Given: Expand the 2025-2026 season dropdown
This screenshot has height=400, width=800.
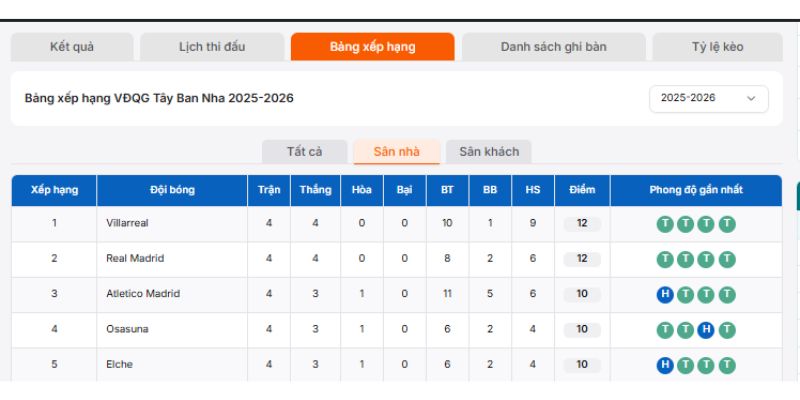Looking at the screenshot, I should pos(708,98).
